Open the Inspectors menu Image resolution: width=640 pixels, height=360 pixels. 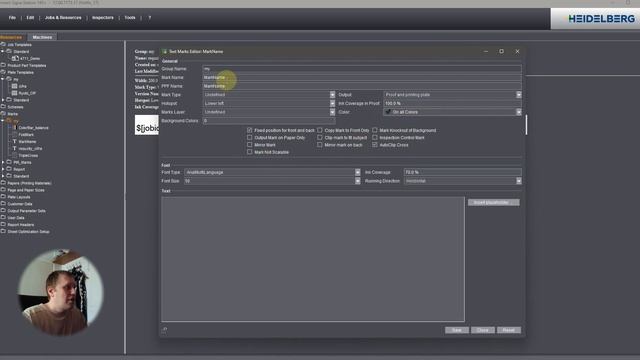[103, 18]
